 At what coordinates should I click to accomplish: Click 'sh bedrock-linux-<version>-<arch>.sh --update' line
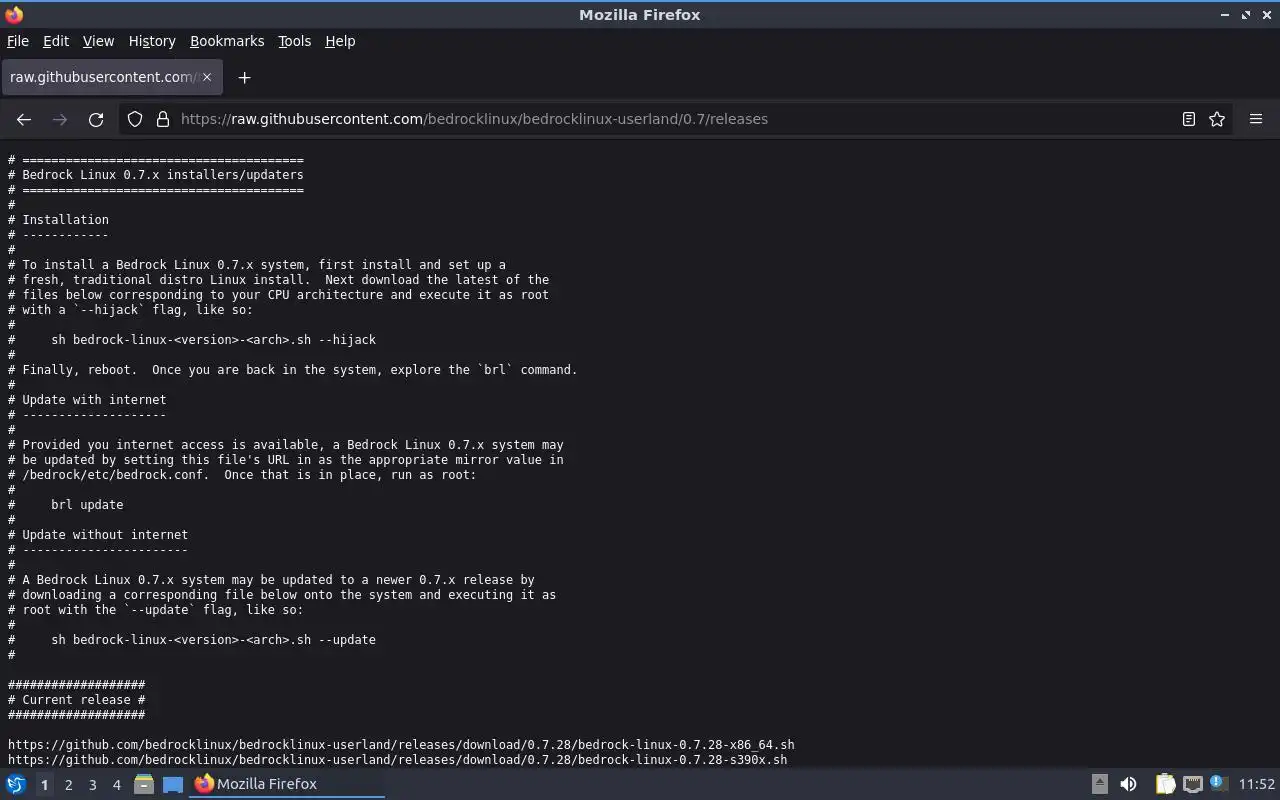tap(213, 640)
